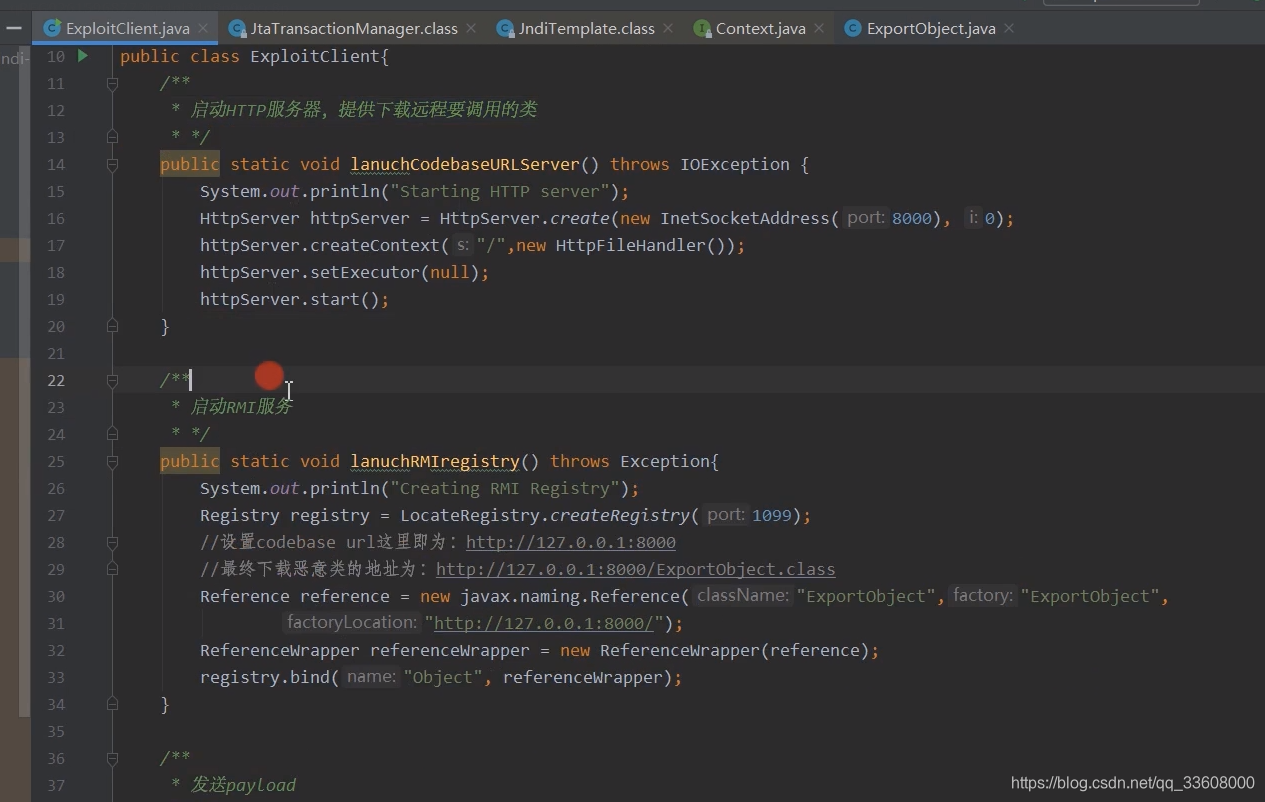Fold the lanuchRMIregistry method at line 25
The image size is (1265, 802).
(112, 461)
